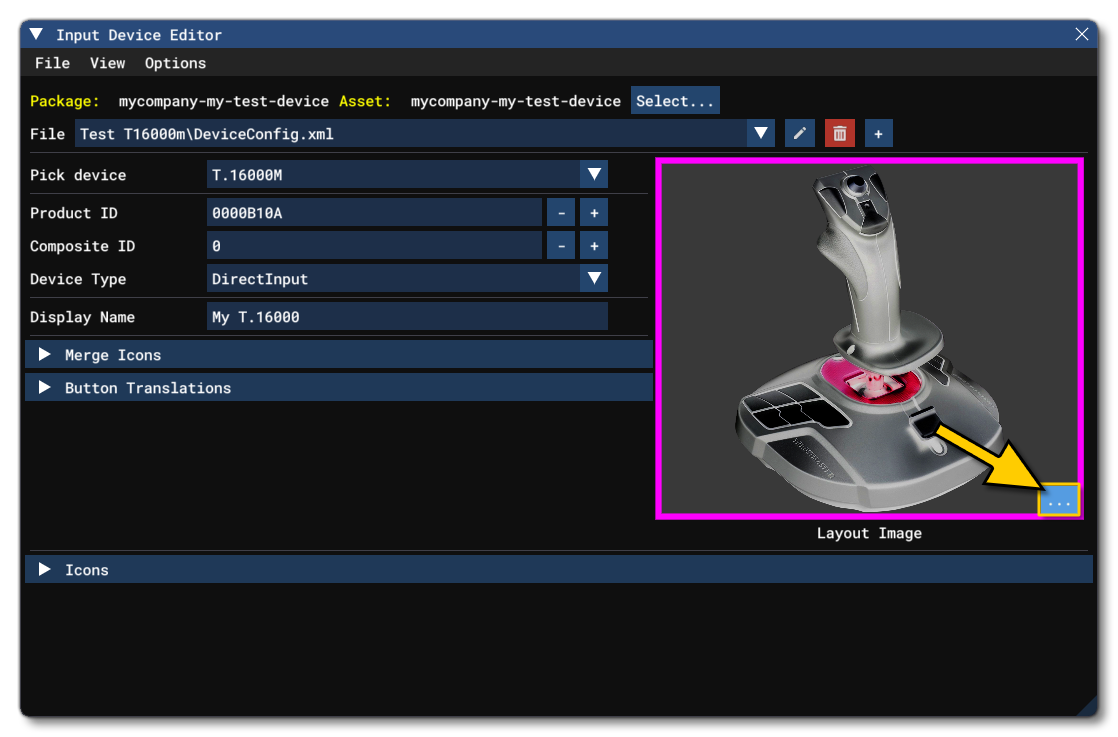Click the Device Type label

point(78,279)
